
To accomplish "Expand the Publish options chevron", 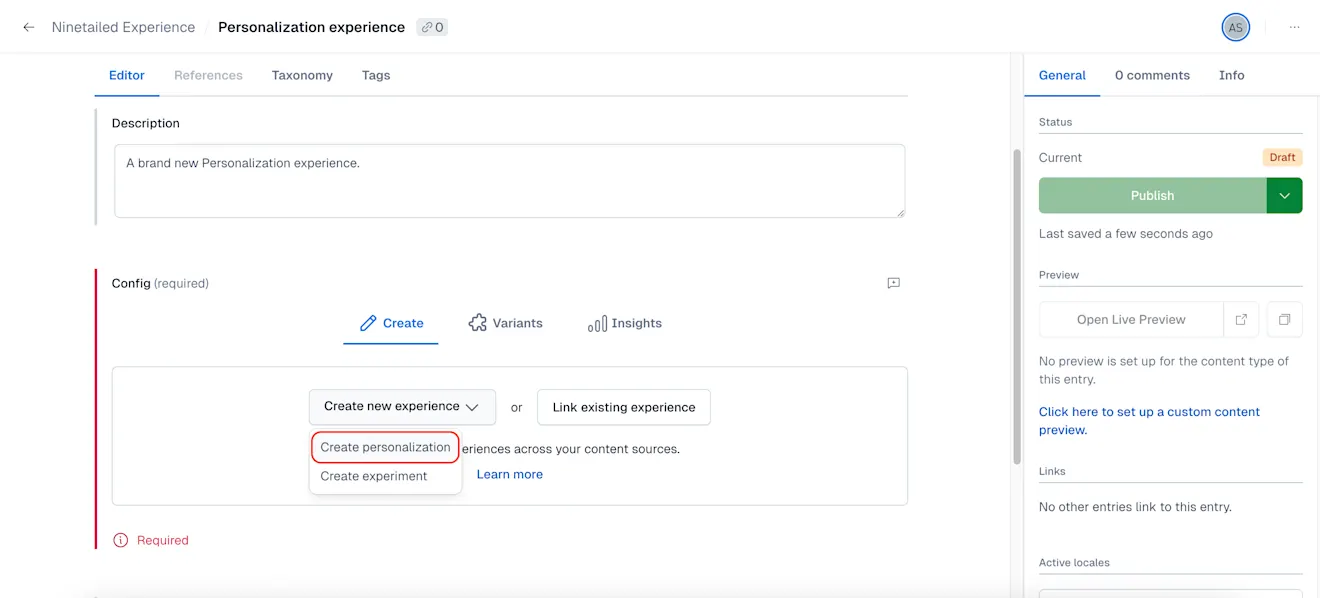I will tap(1285, 195).
